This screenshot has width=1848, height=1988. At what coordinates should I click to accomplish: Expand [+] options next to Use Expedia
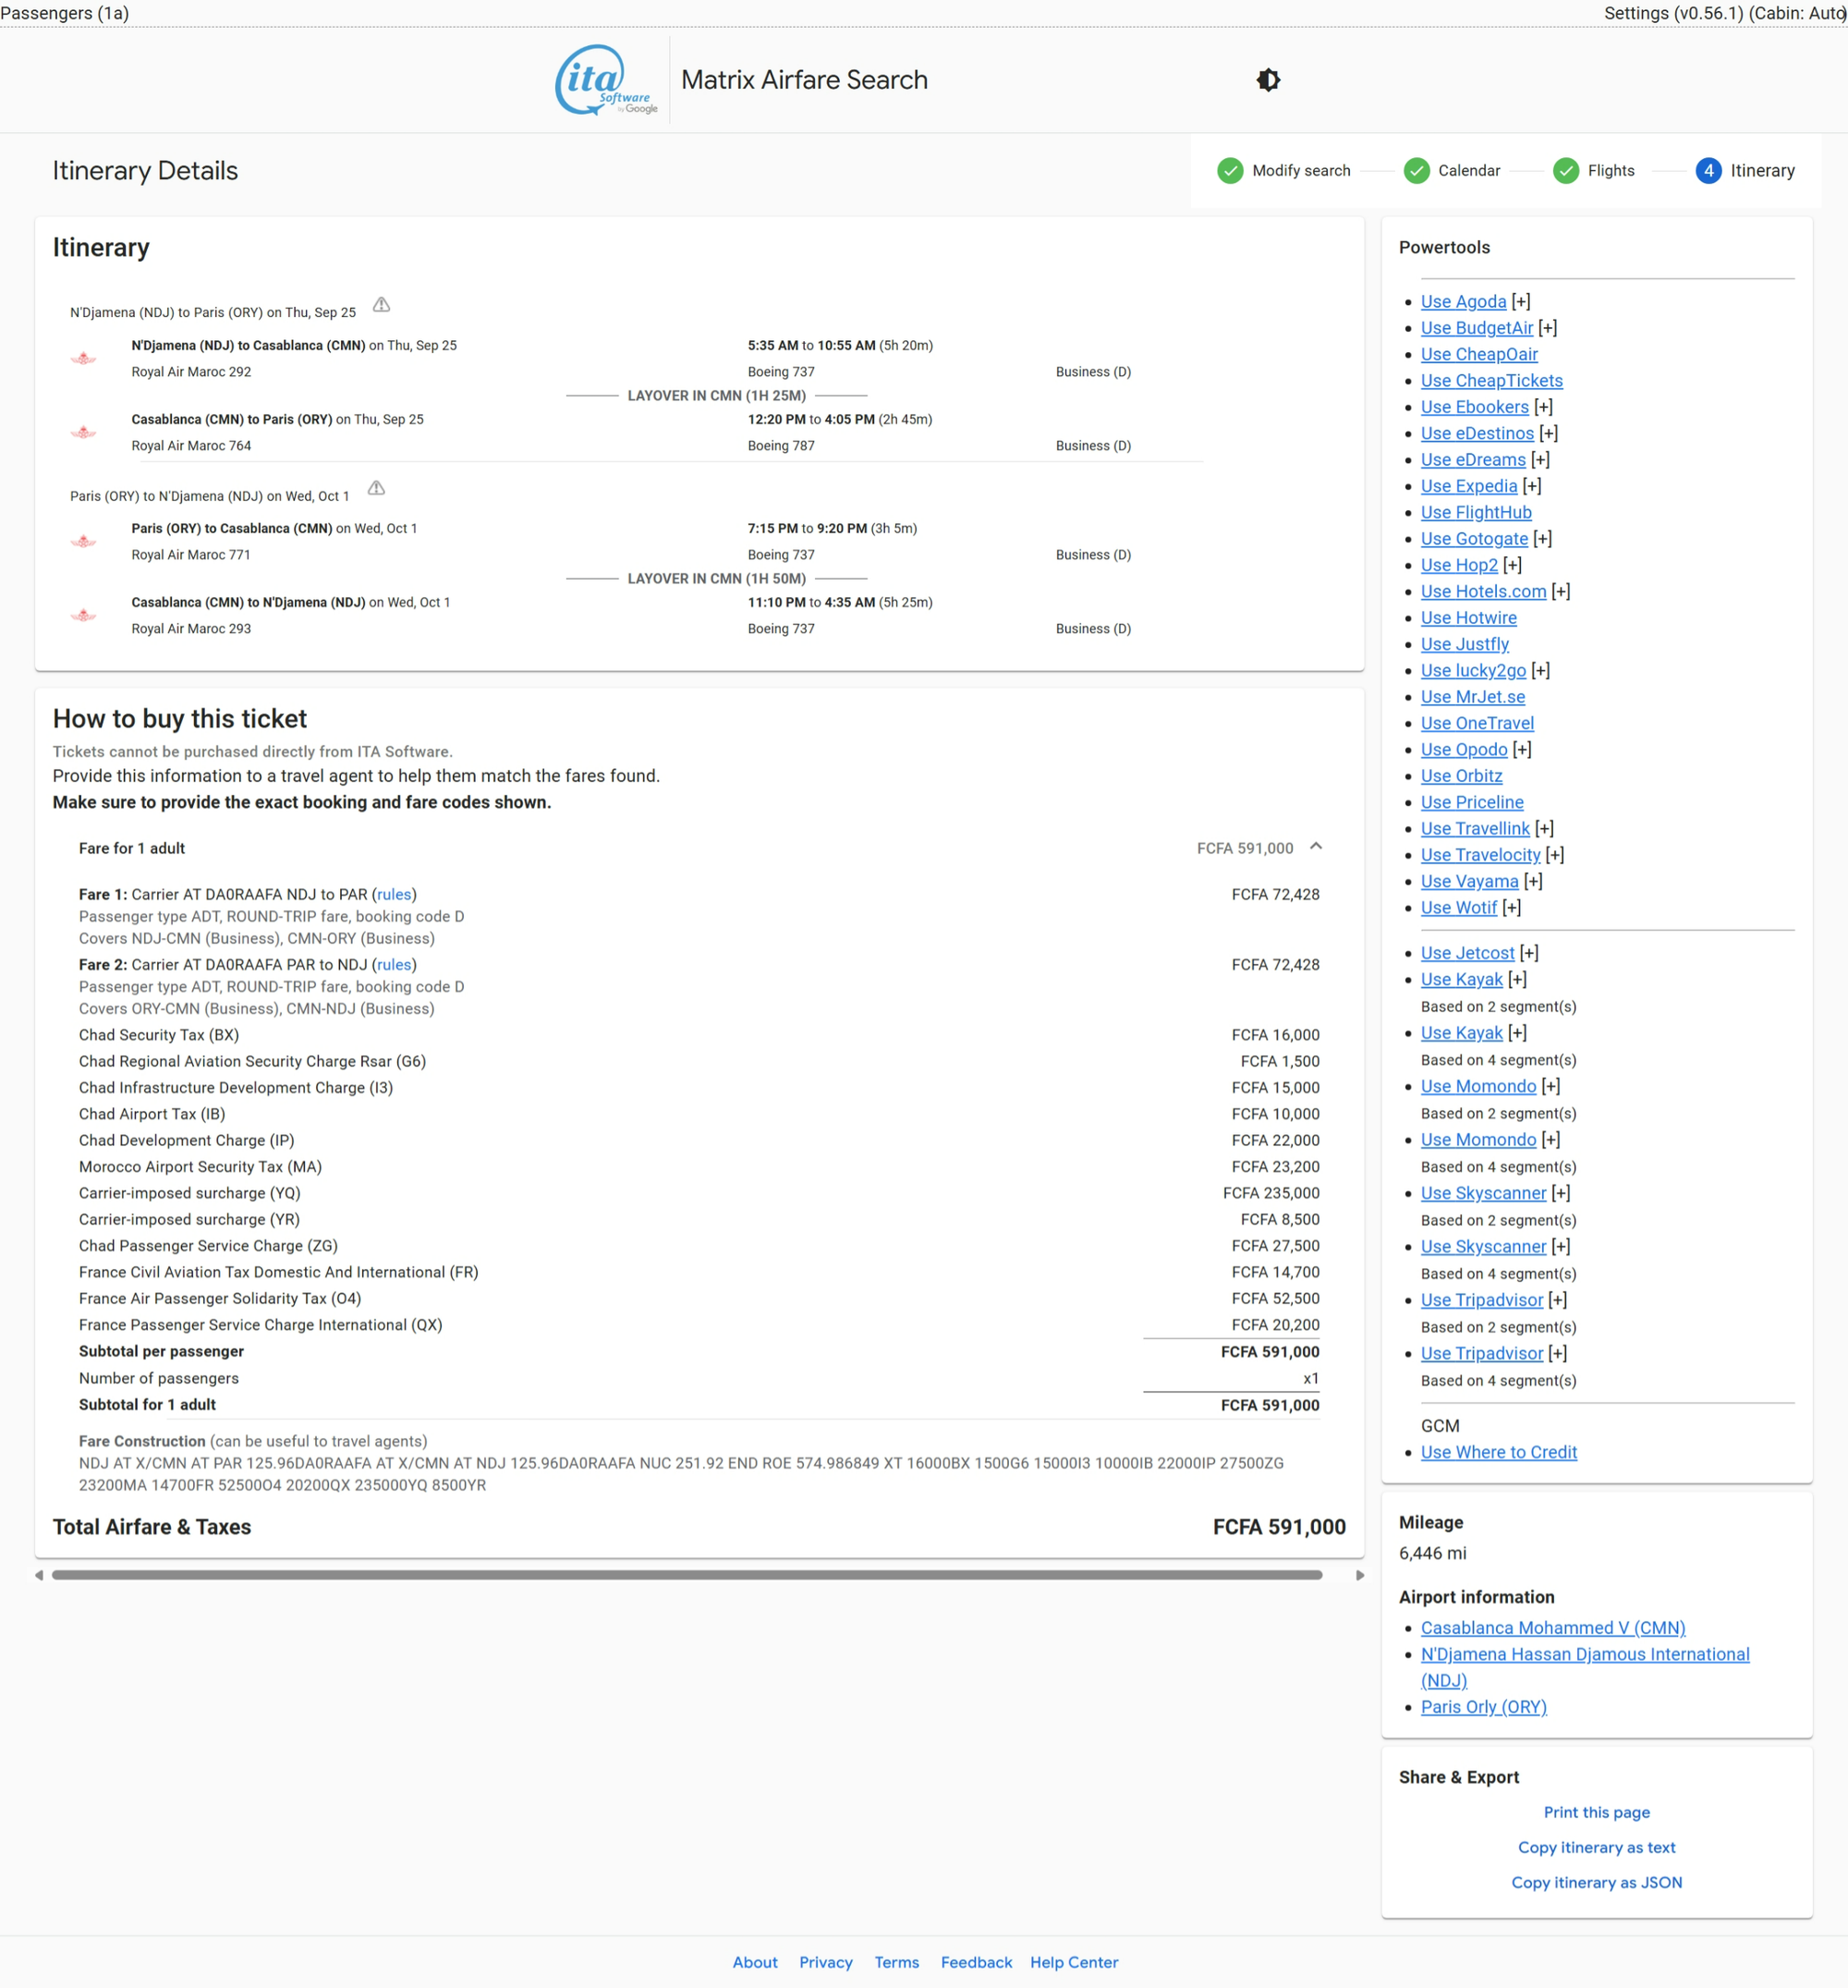tap(1532, 486)
